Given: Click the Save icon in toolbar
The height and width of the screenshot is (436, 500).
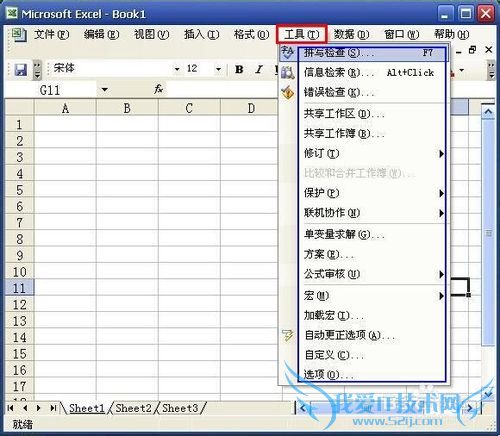Looking at the screenshot, I should click(21, 70).
